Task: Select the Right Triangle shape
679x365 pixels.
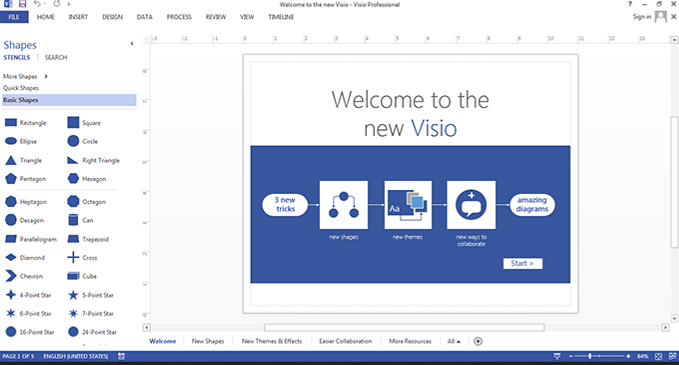Action: 73,160
